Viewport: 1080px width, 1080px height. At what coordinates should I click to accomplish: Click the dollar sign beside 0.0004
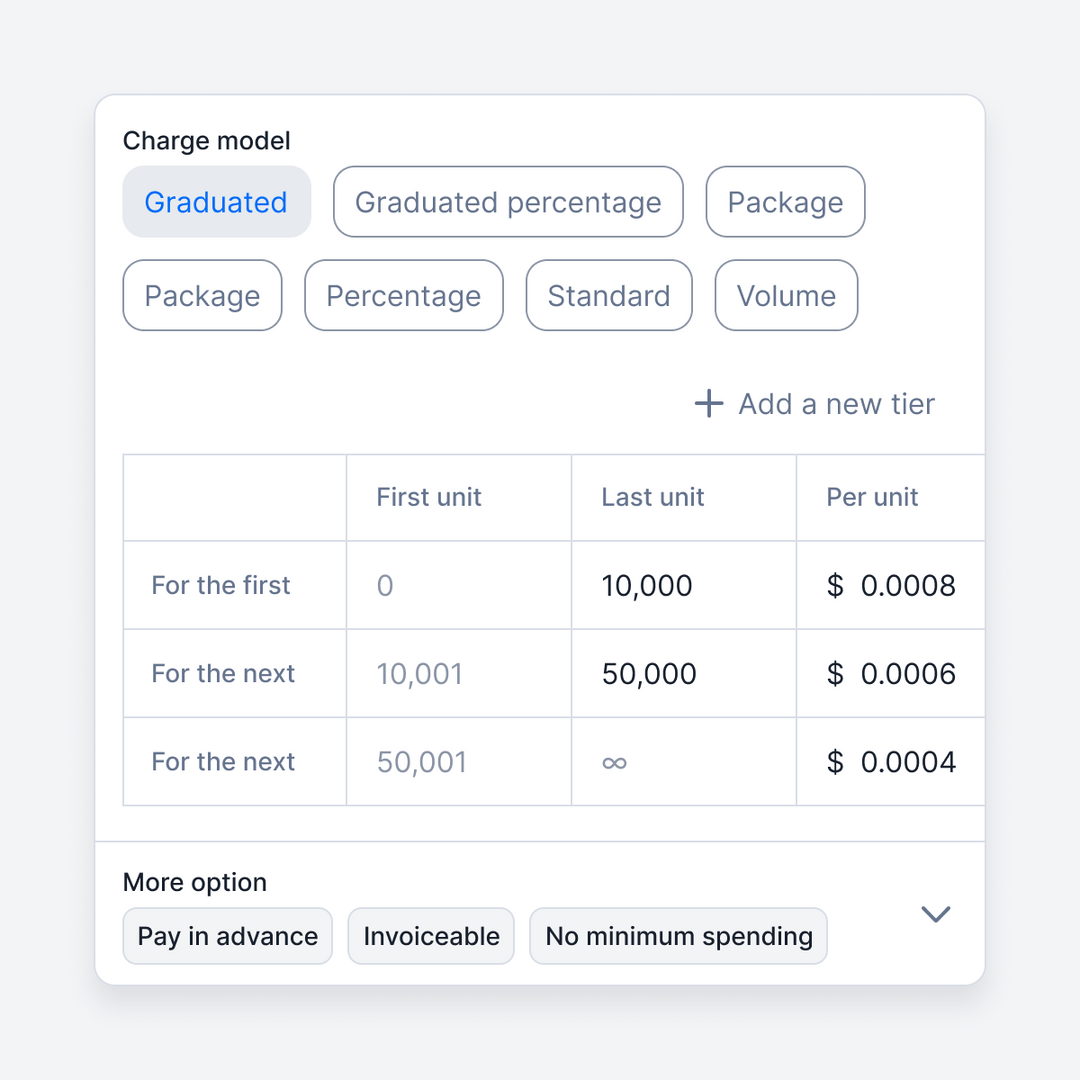(836, 762)
